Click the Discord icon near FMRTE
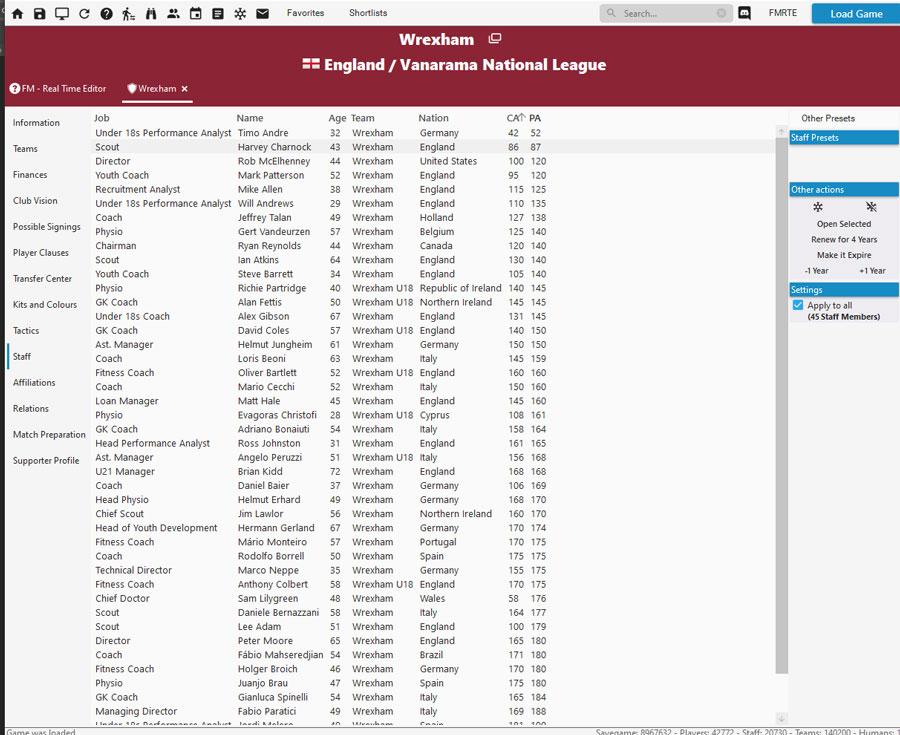The width and height of the screenshot is (900, 735). (x=744, y=13)
